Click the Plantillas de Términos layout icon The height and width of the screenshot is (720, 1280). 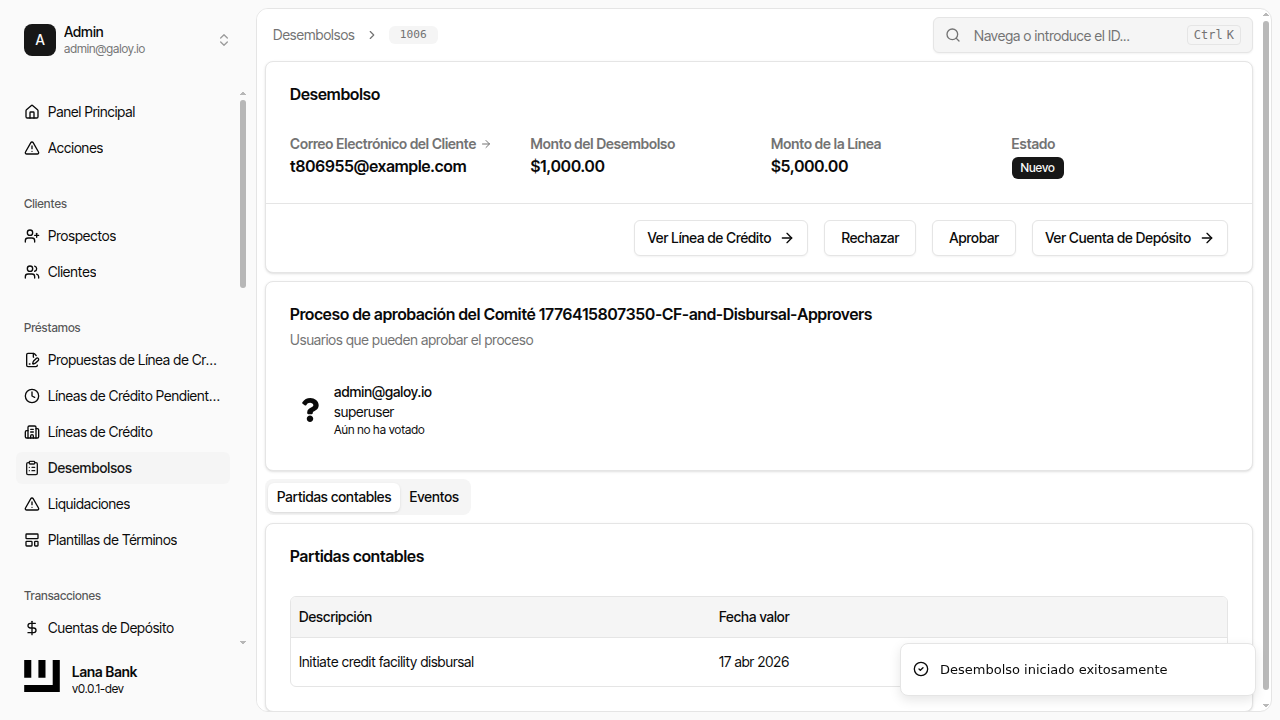[32, 540]
